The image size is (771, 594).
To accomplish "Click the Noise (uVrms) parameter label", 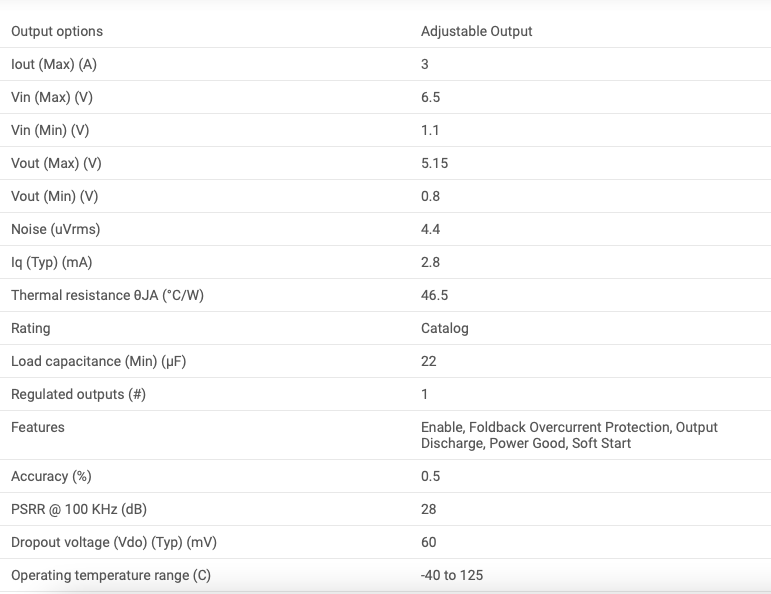I will [56, 229].
